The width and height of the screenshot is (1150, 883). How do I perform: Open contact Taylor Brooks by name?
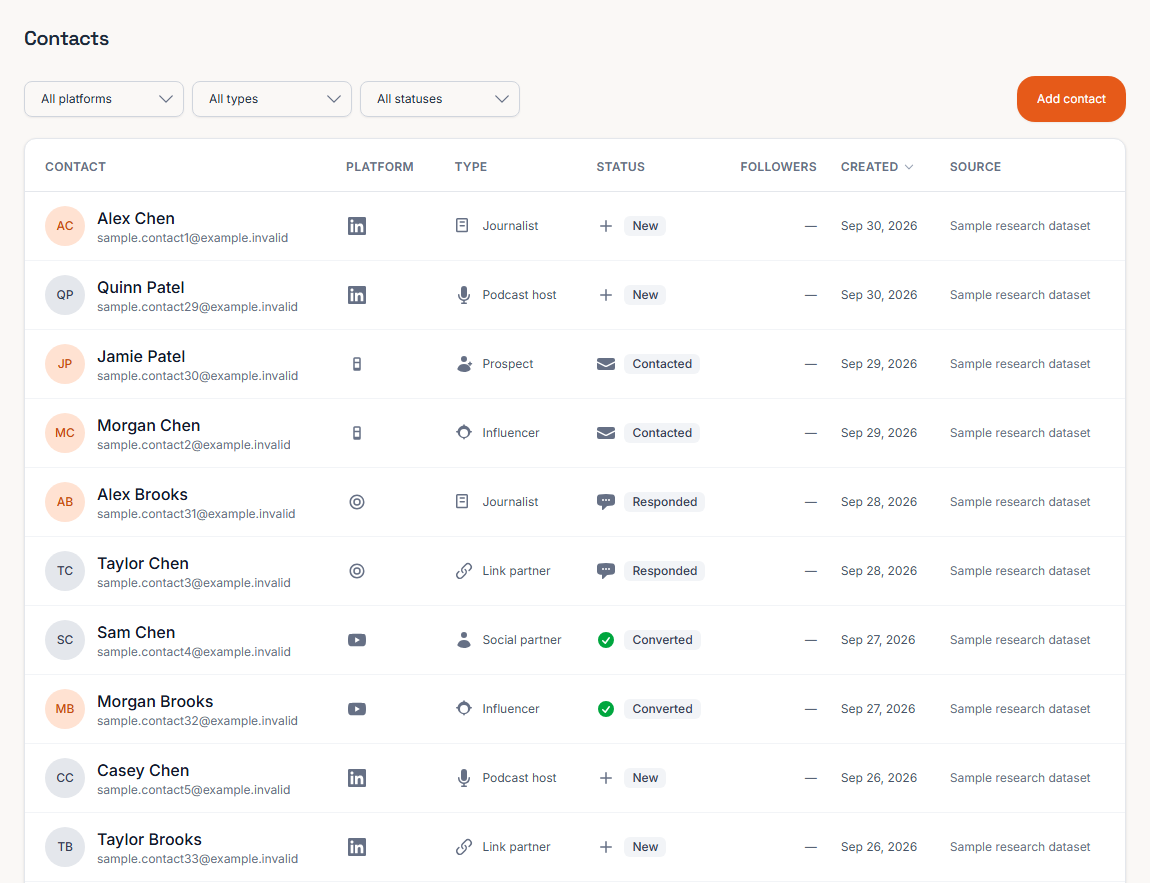[x=149, y=839]
